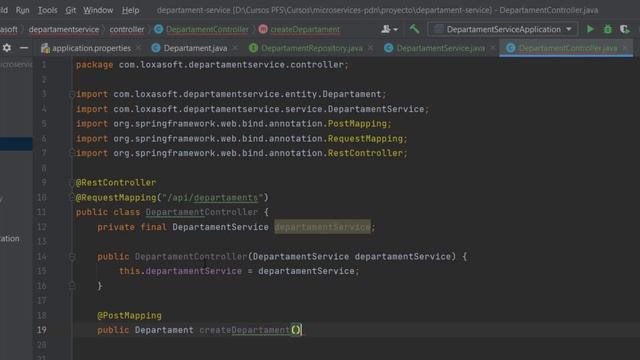640x360 pixels.
Task: Click the controller breadcrumb
Action: [127, 29]
